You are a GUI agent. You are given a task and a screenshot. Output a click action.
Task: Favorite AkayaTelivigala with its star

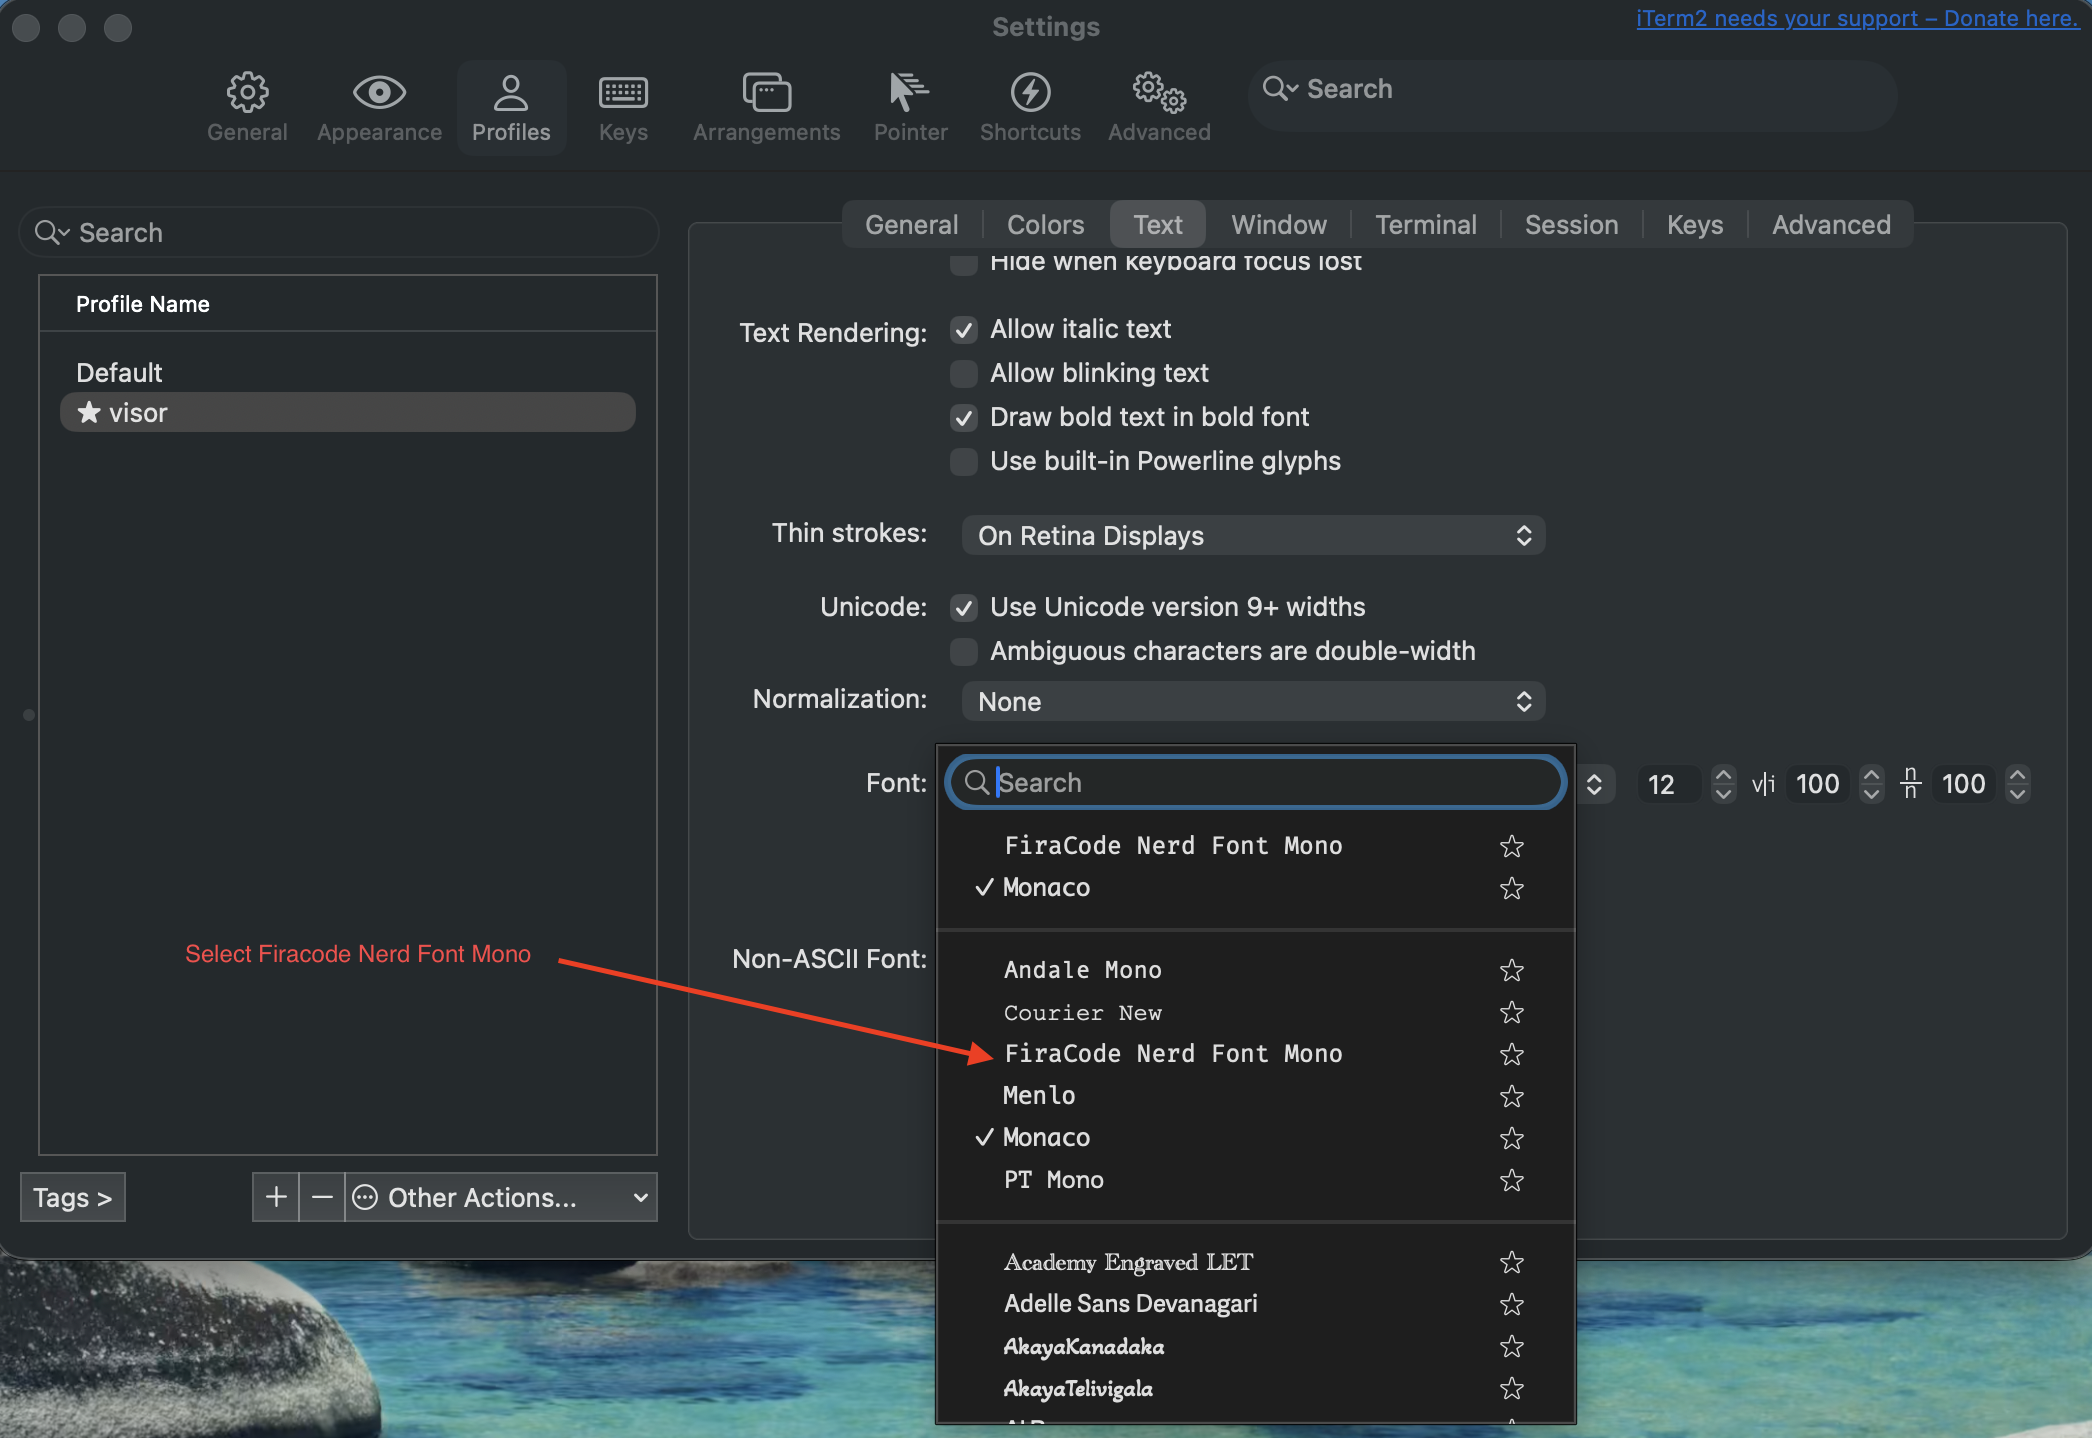1511,1389
